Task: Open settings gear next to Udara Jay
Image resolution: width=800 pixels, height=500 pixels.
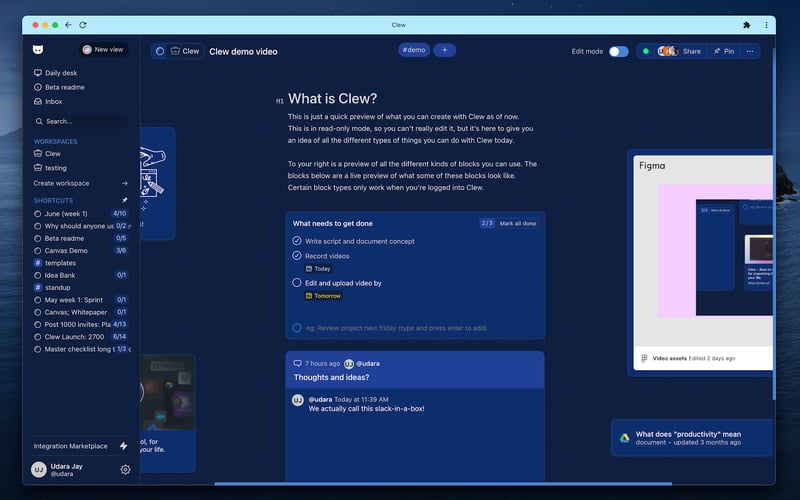Action: click(x=125, y=469)
